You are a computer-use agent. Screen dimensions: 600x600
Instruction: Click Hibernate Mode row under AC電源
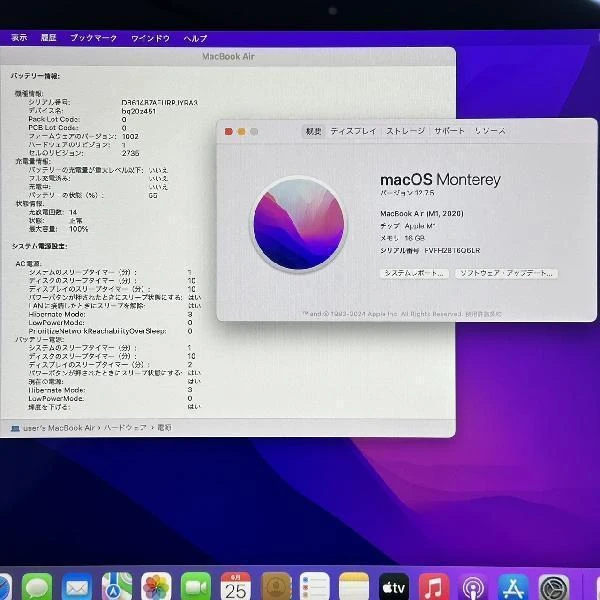(111, 315)
